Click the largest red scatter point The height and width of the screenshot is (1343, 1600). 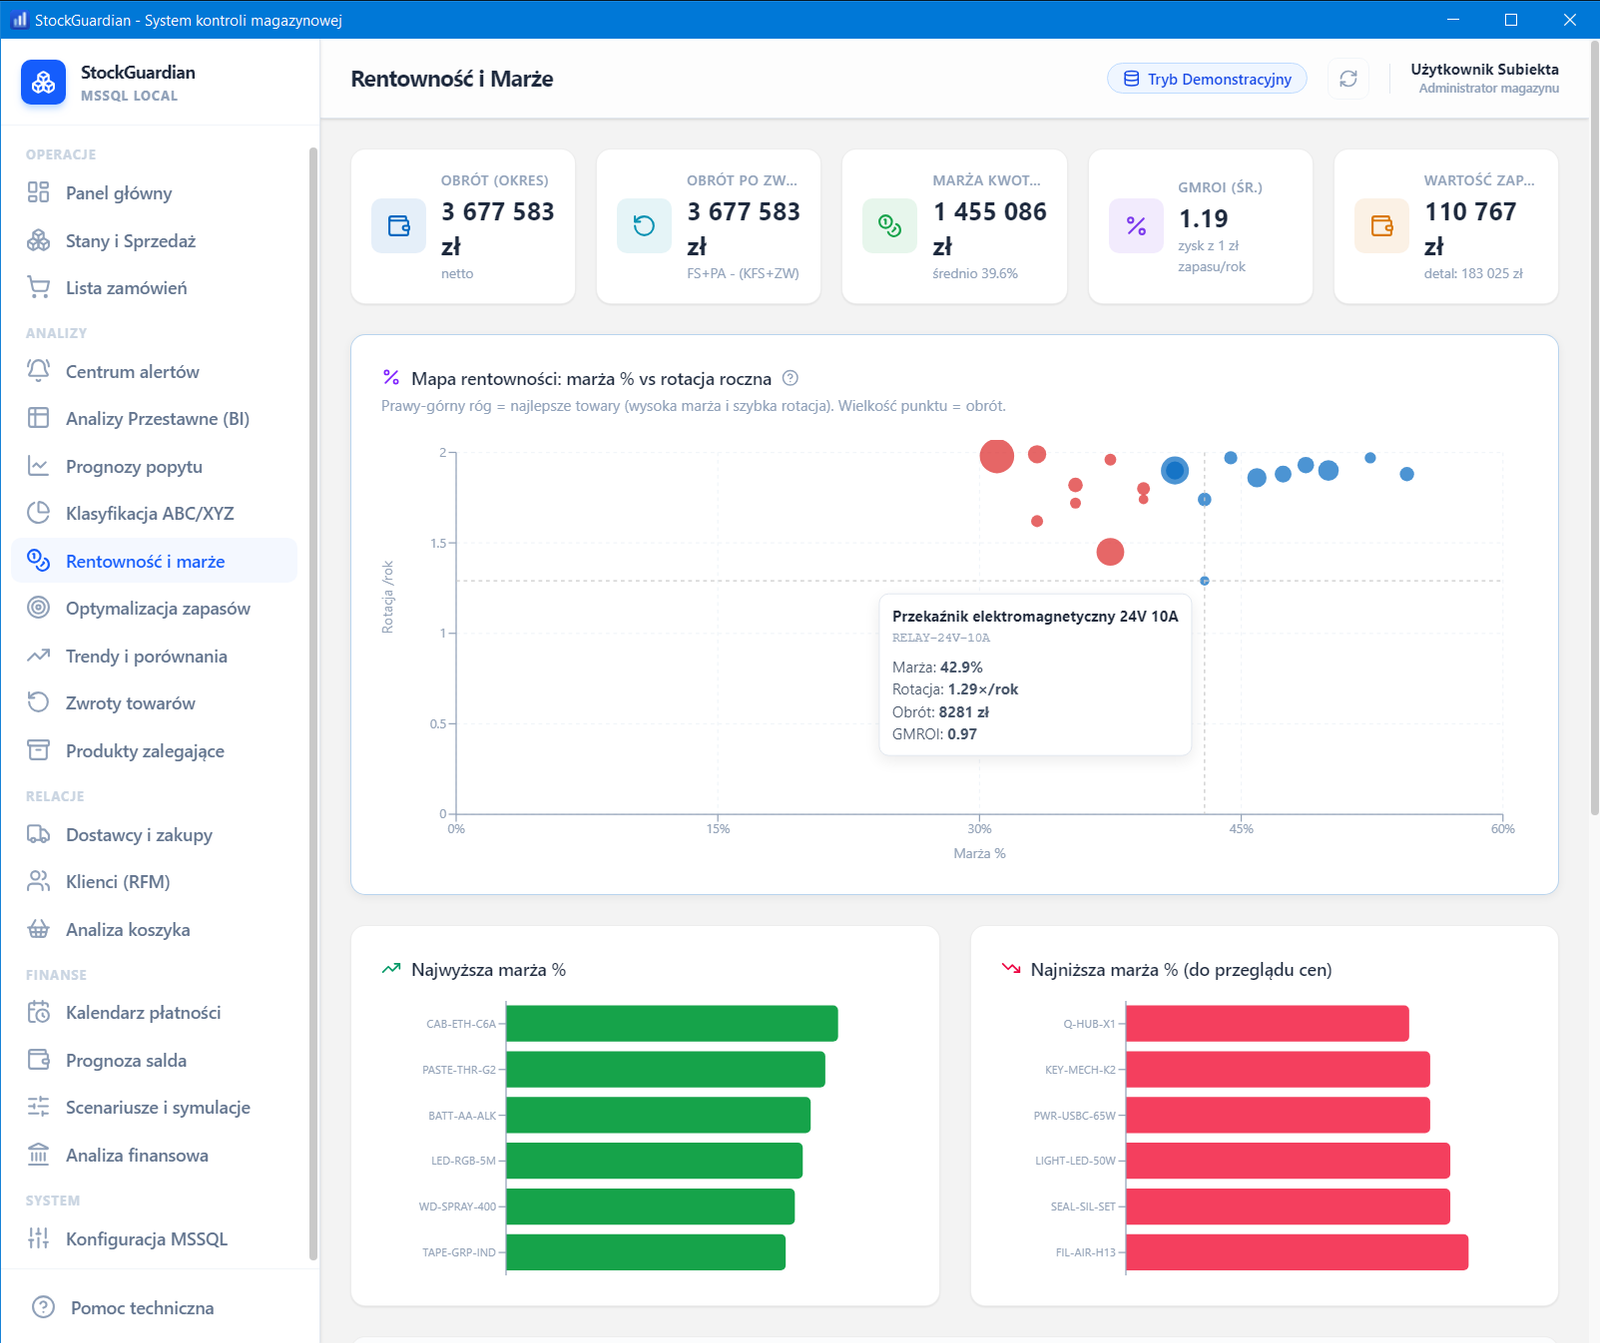tap(996, 456)
